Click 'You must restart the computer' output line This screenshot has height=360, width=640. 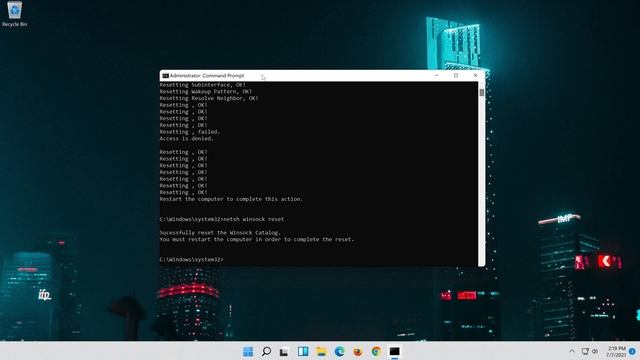coord(257,240)
